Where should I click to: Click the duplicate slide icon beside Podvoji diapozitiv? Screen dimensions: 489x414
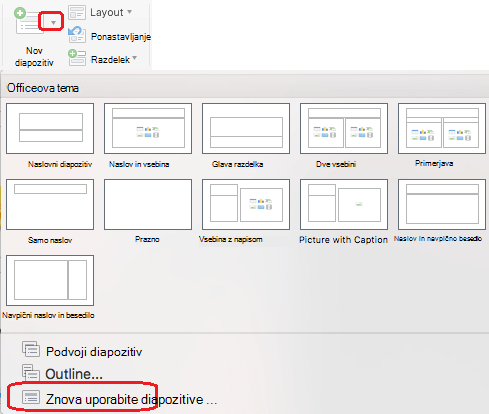point(31,349)
